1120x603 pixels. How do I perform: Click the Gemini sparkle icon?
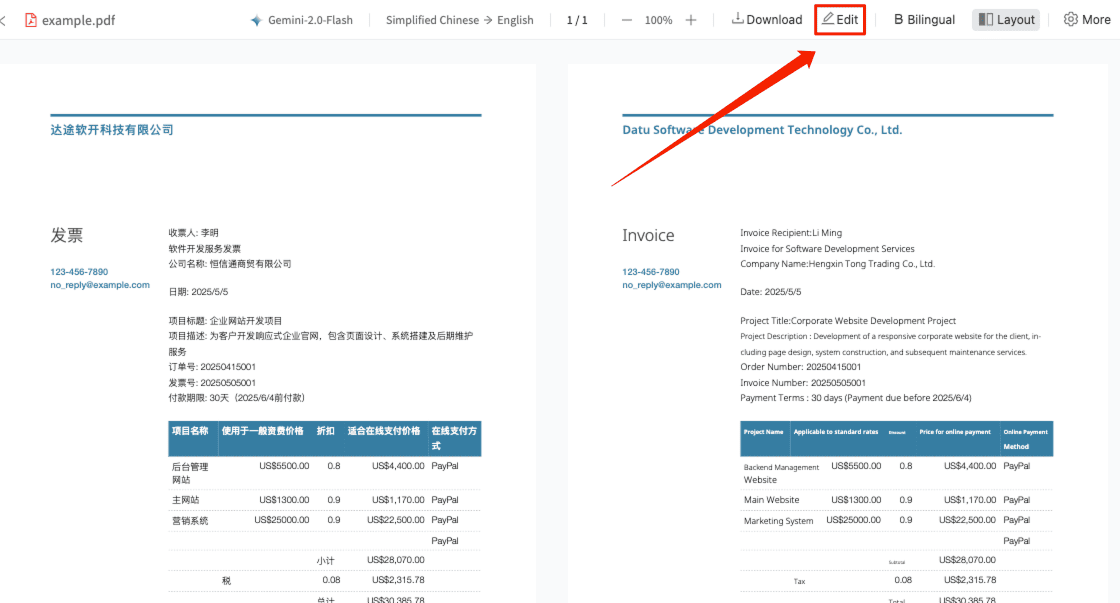click(257, 20)
